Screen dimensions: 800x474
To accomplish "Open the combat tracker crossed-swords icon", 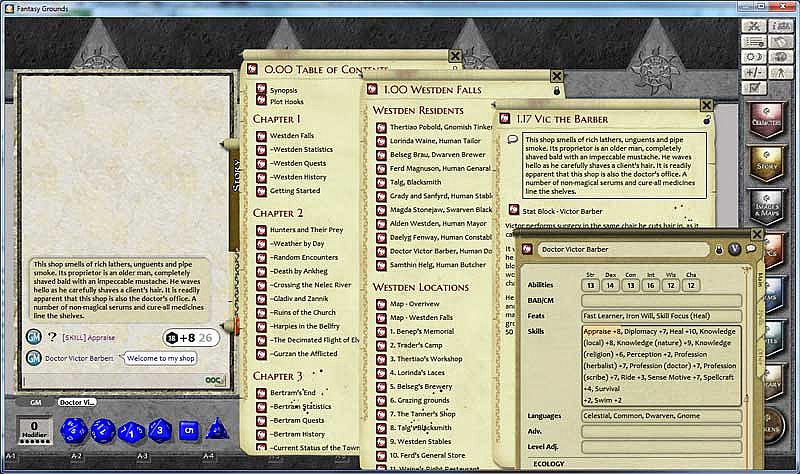I will pos(754,26).
